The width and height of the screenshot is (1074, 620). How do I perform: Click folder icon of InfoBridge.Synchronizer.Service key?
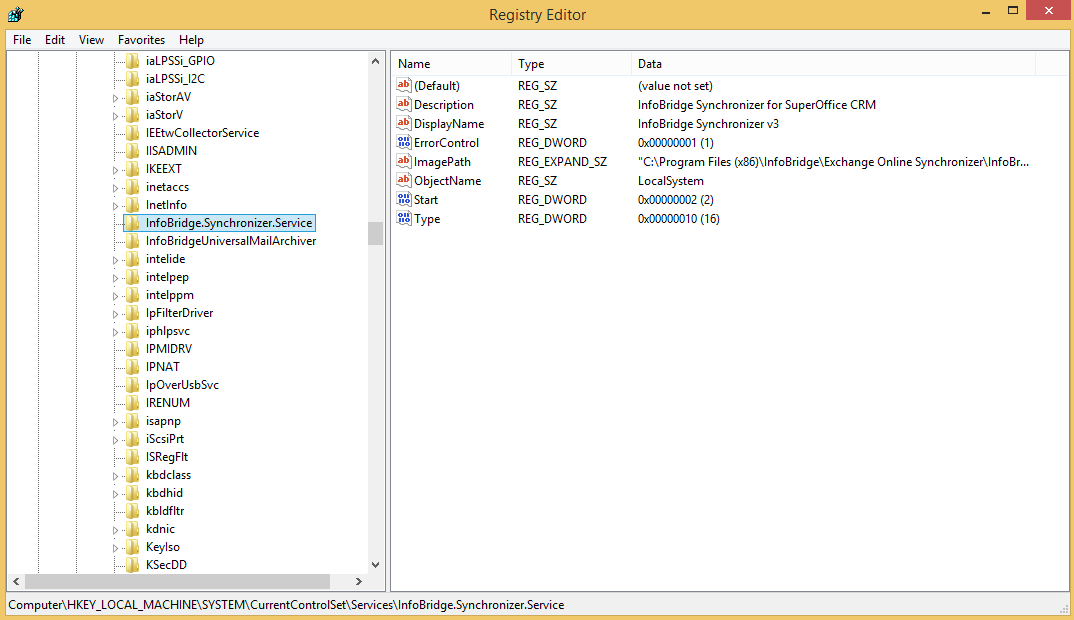pyautogui.click(x=133, y=223)
